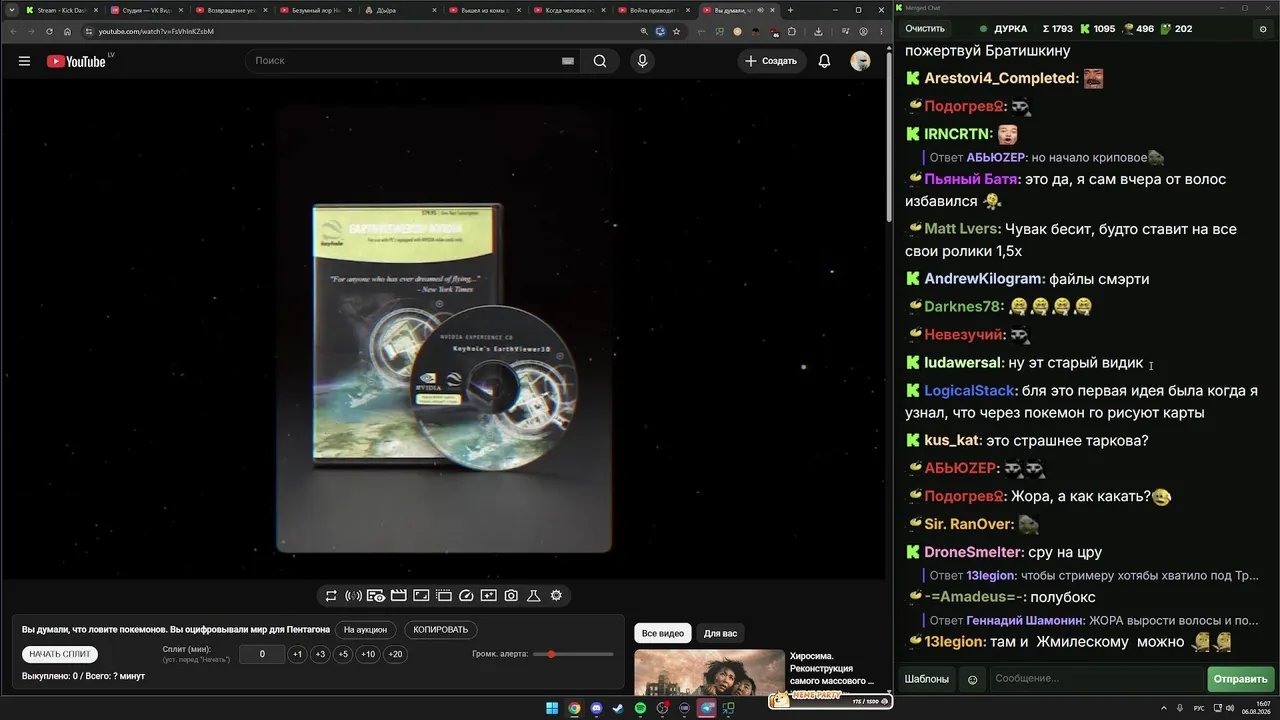Add +1 minute to the split
Screen dimensions: 1280x720
coord(297,655)
